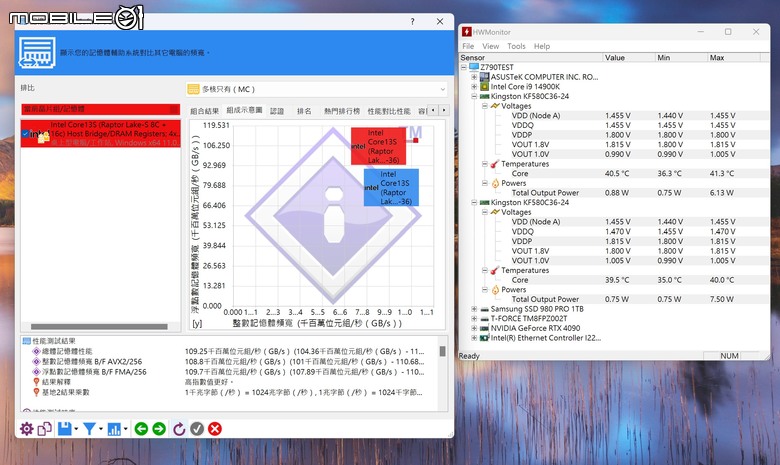Switch to the 組合結果 tab

(204, 111)
